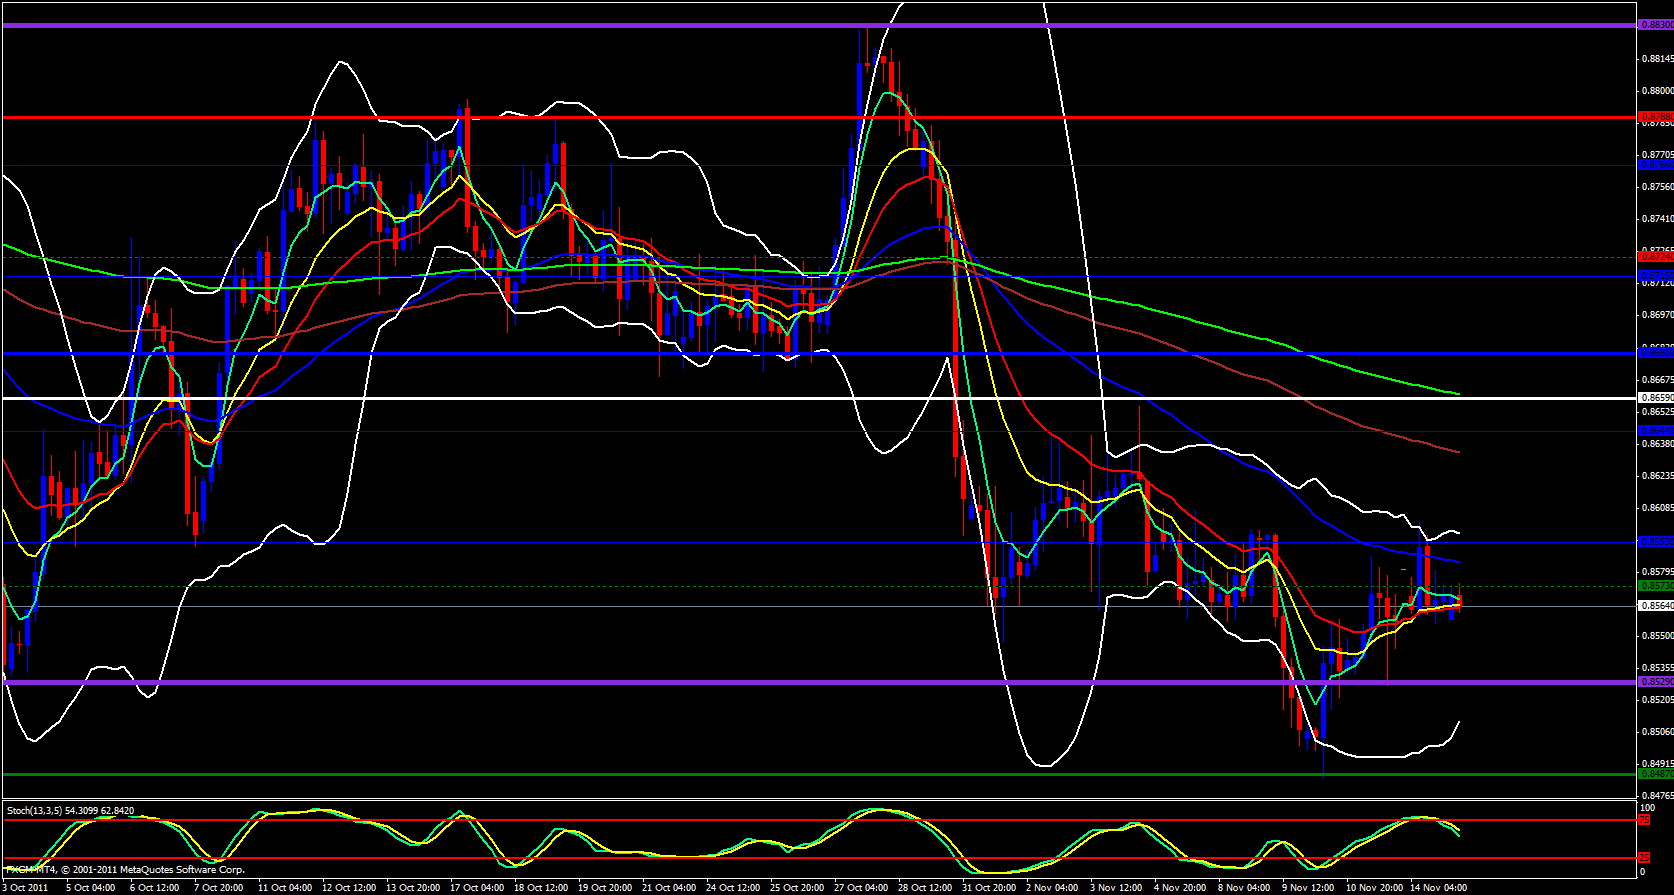The image size is (1674, 895).
Task: Select the 31 Oct 20:00 time label
Action: pyautogui.click(x=989, y=888)
